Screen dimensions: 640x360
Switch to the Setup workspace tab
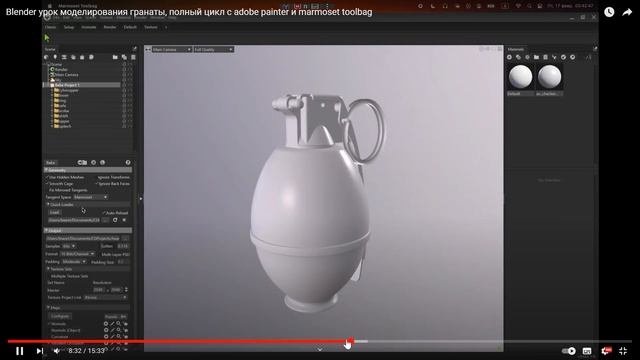[69, 27]
